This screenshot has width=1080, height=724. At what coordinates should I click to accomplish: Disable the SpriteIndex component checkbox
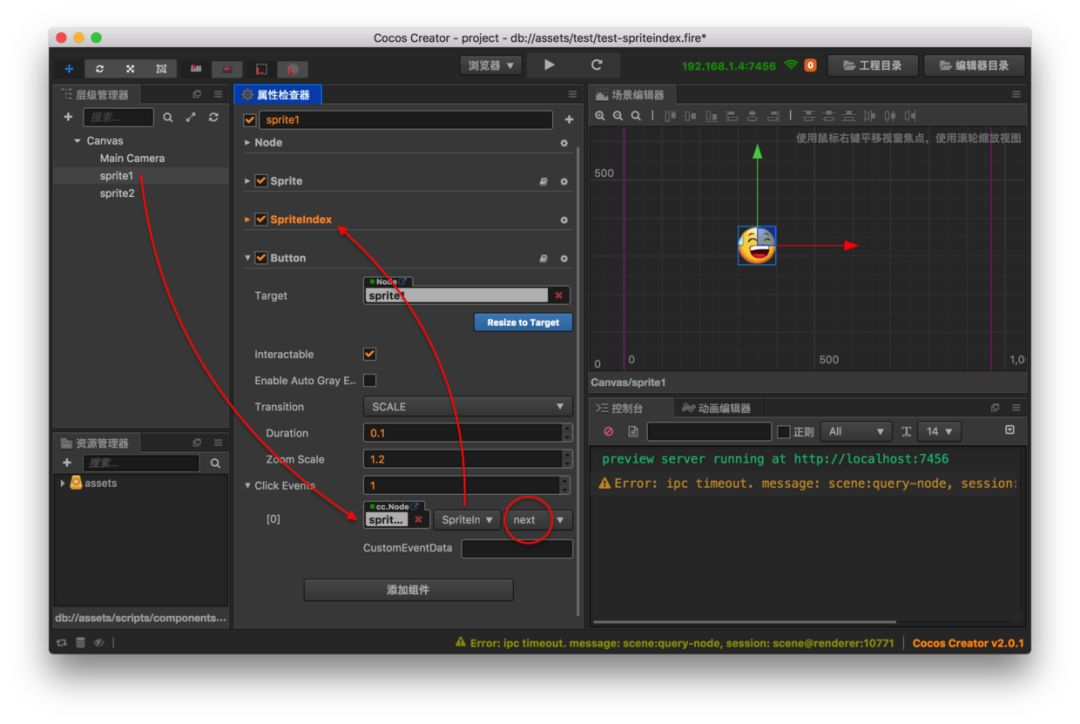coord(261,220)
